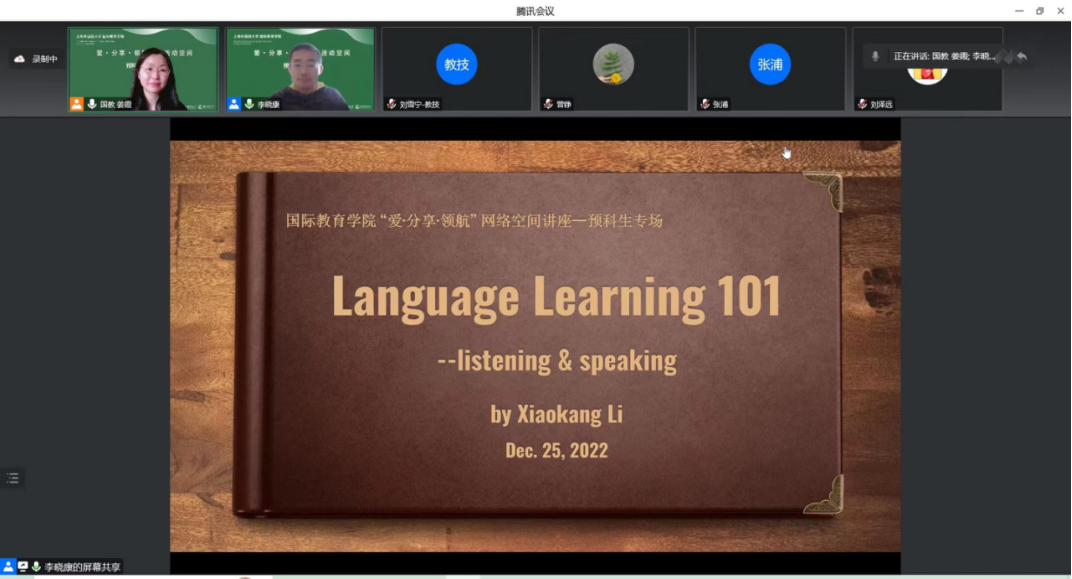This screenshot has width=1072, height=579.
Task: Click the 录制中 recording label
Action: (x=45, y=59)
